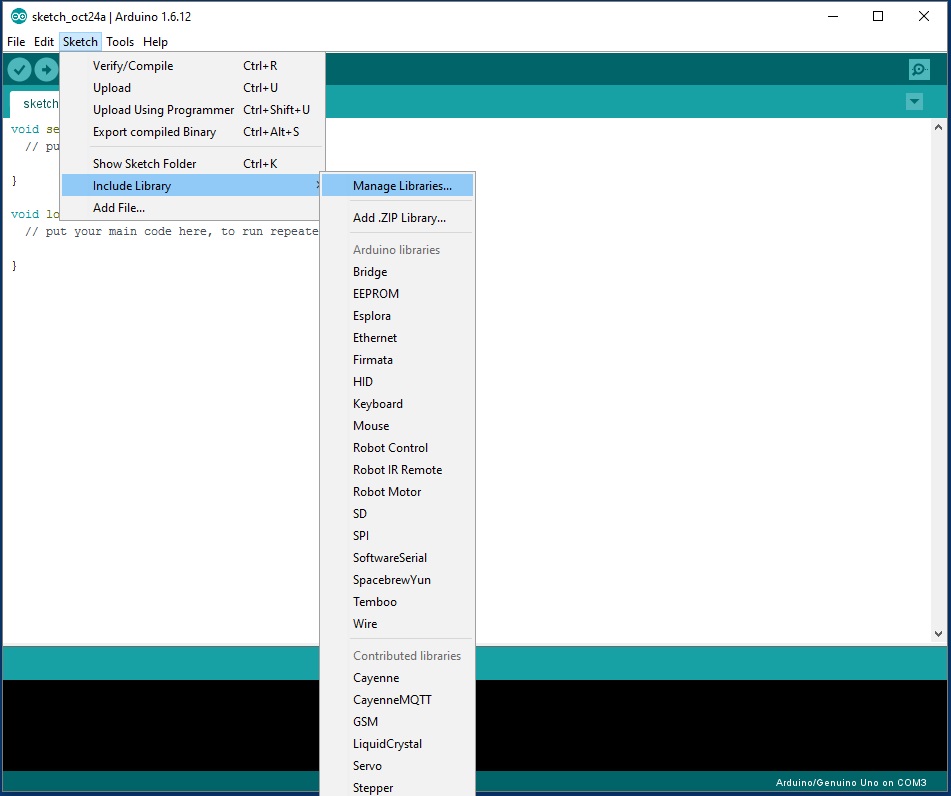Include the SPI library
The image size is (951, 796).
tap(397, 536)
